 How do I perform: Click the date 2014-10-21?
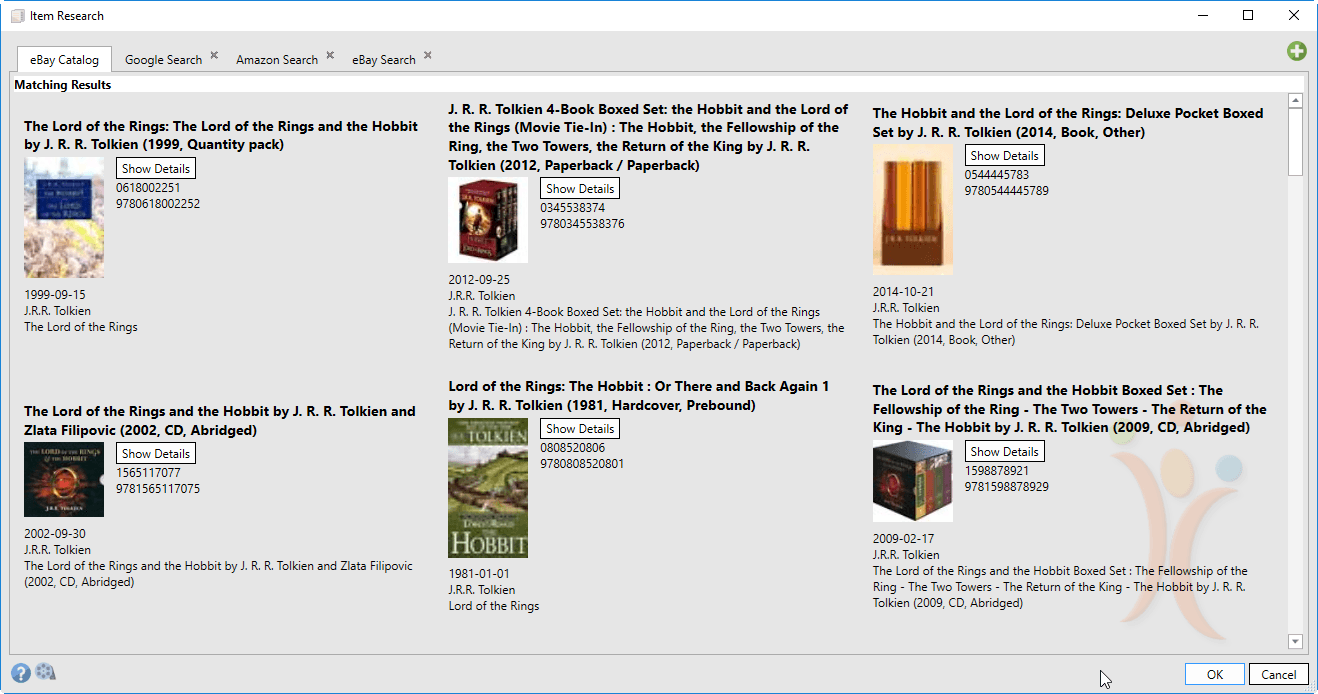(x=903, y=292)
